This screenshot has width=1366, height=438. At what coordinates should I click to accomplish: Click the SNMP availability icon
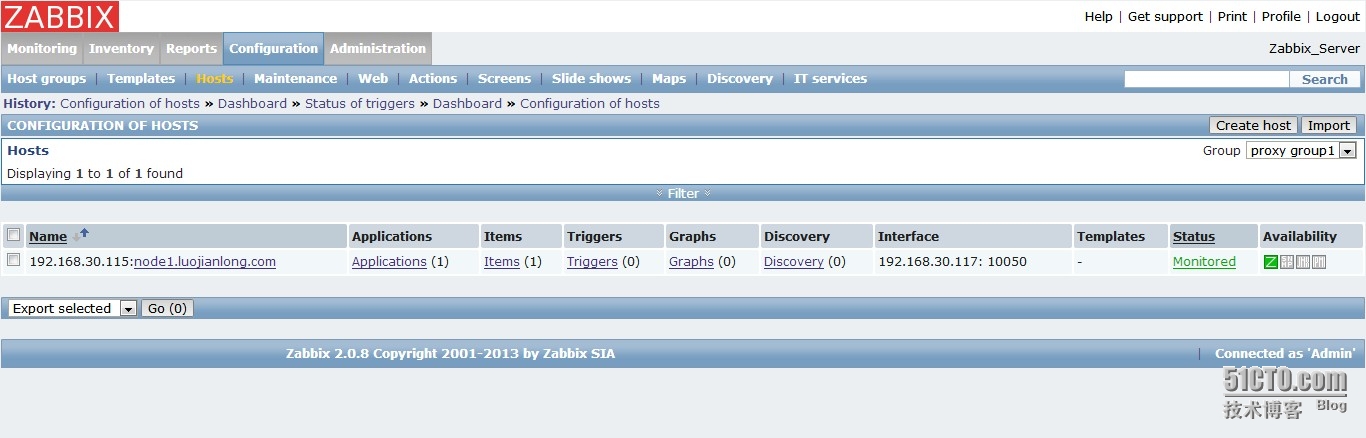click(x=1287, y=262)
